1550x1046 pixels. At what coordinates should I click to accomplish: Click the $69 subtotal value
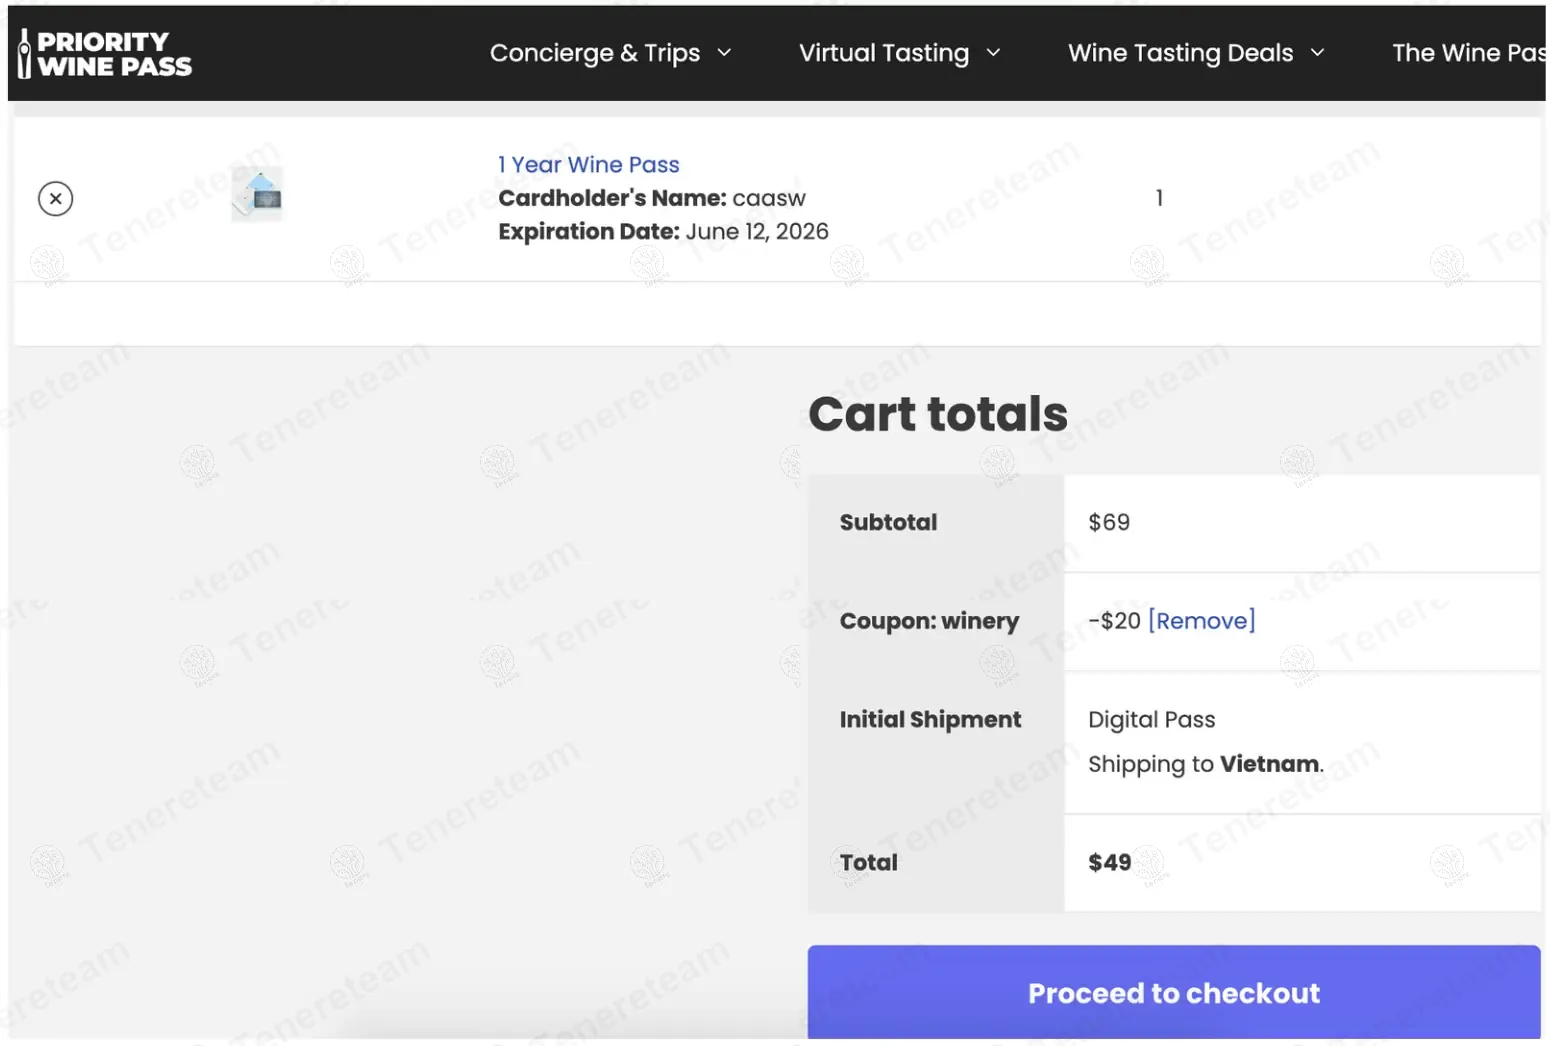pyautogui.click(x=1109, y=523)
